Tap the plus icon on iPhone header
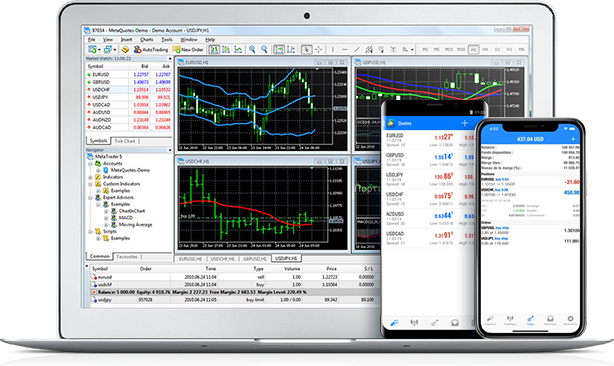Screen dimensions: 614x366 pyautogui.click(x=573, y=139)
